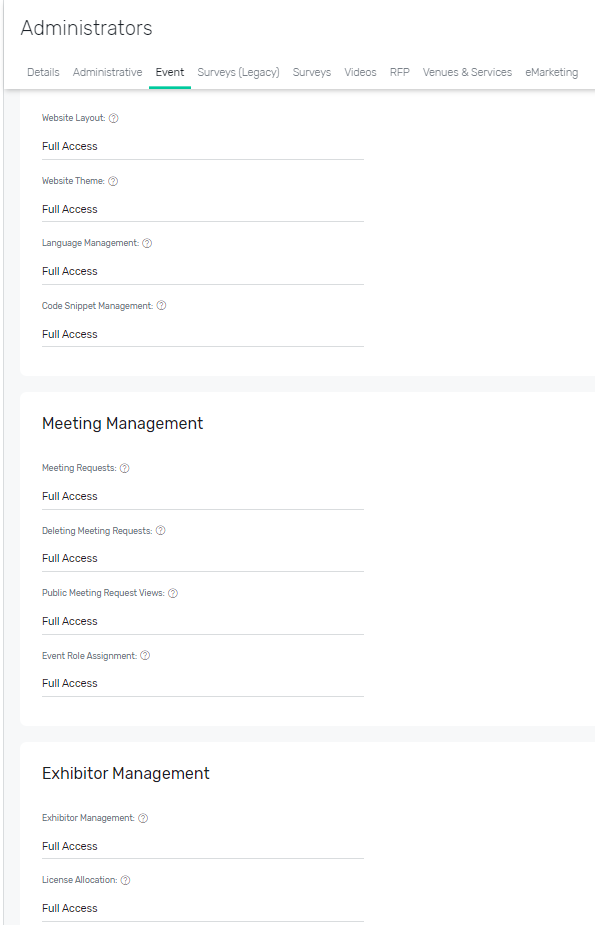Screen dimensions: 595x925
Task: Click Language Management question mark icon
Action: coord(147,243)
